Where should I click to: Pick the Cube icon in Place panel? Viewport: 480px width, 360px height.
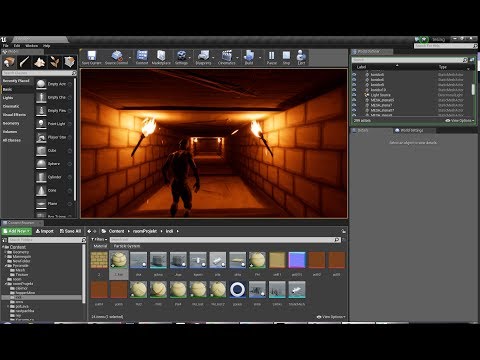[x=41, y=150]
